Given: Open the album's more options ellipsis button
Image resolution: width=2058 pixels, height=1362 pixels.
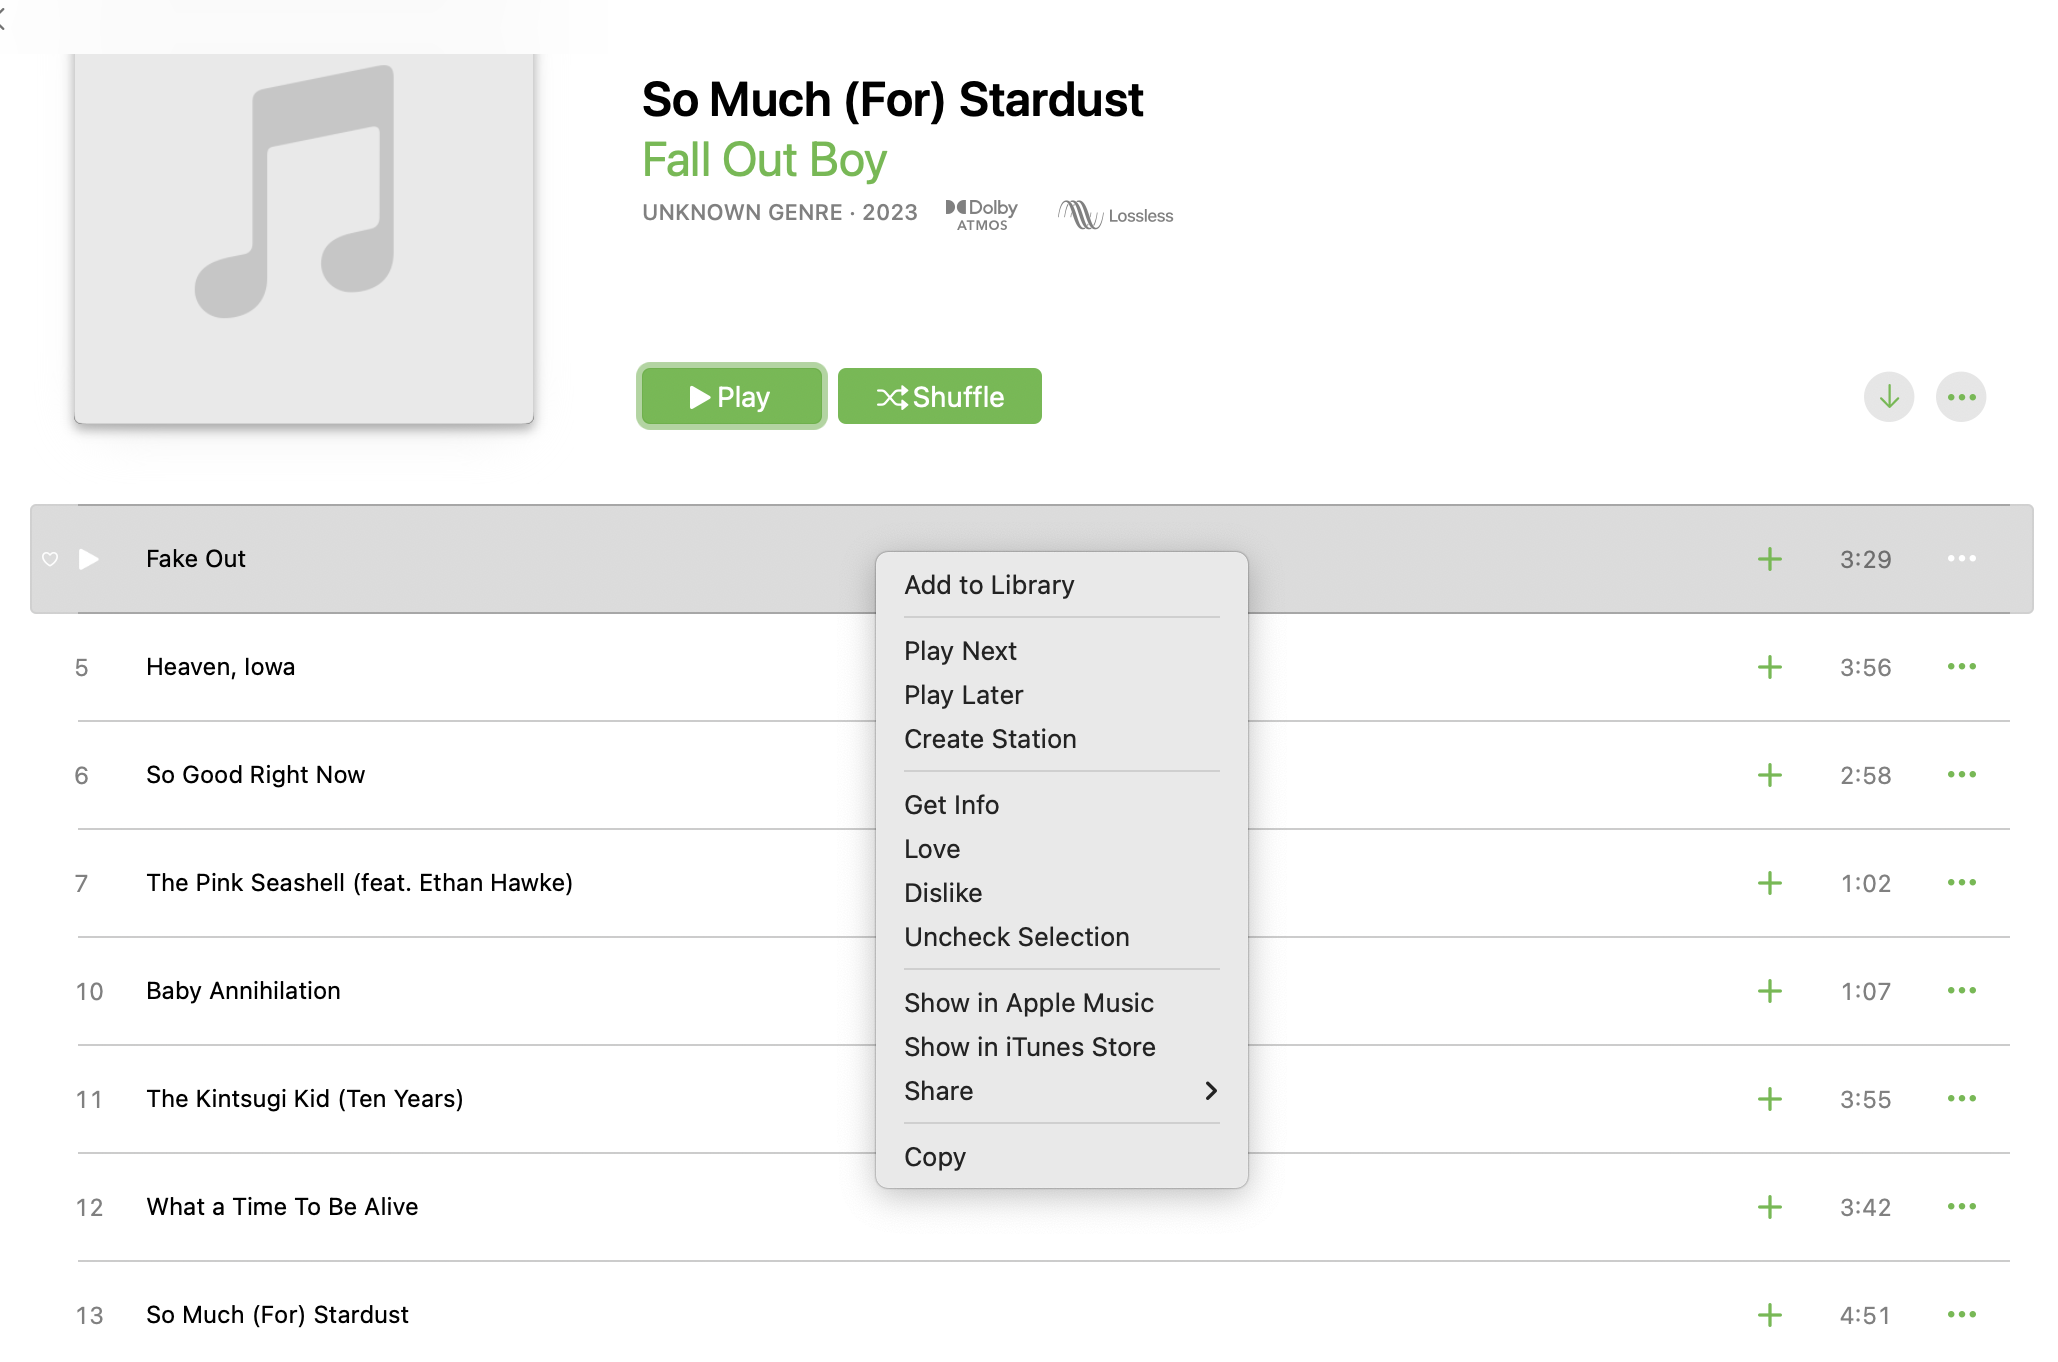Looking at the screenshot, I should point(1960,397).
